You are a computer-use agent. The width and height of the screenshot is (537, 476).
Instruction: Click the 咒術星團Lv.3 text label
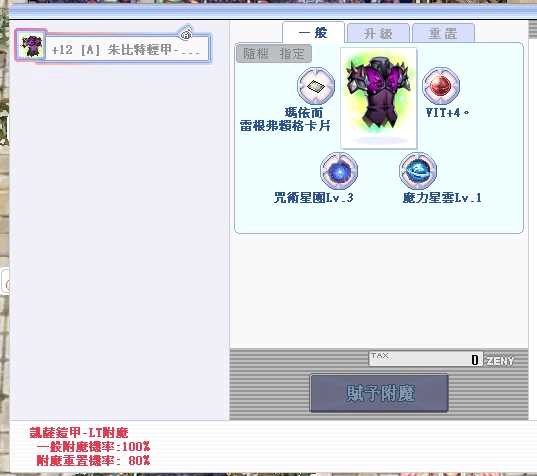[313, 198]
